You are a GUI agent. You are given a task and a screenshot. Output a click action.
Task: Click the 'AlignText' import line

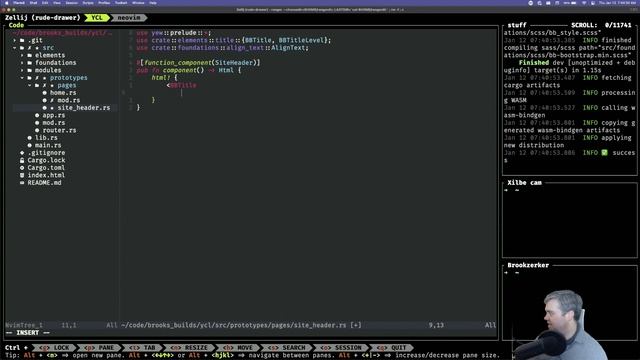pyautogui.click(x=222, y=48)
